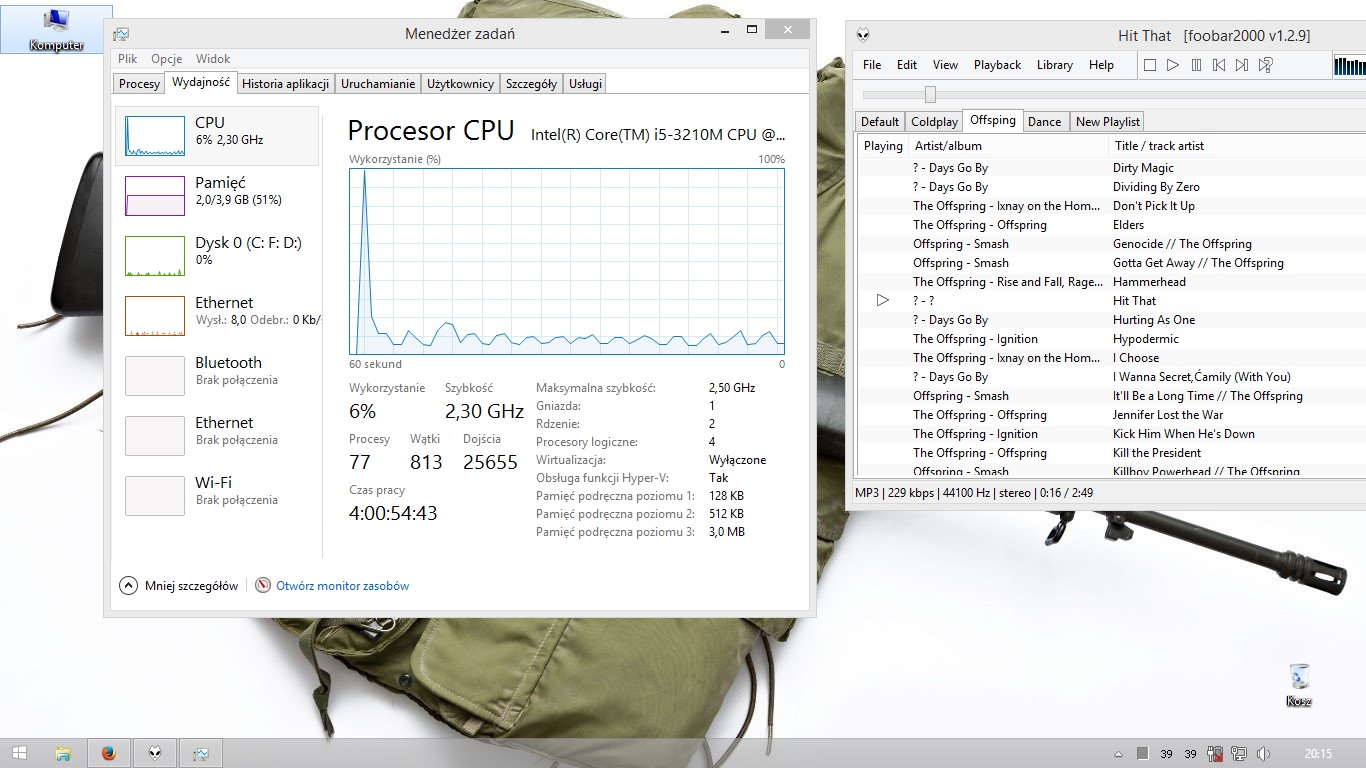Open the View menu in foobar2000
This screenshot has width=1366, height=768.
click(x=945, y=65)
